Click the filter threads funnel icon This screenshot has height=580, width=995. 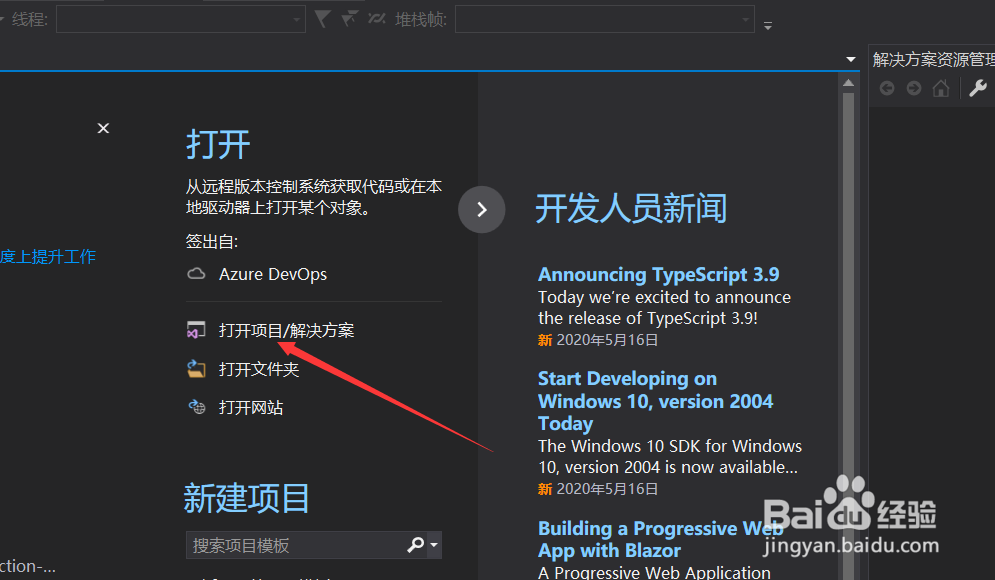(x=322, y=19)
